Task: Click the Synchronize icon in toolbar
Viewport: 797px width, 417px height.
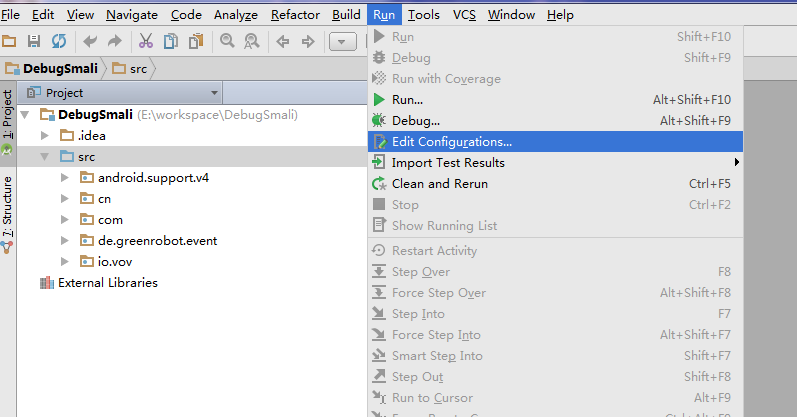Action: (x=58, y=41)
